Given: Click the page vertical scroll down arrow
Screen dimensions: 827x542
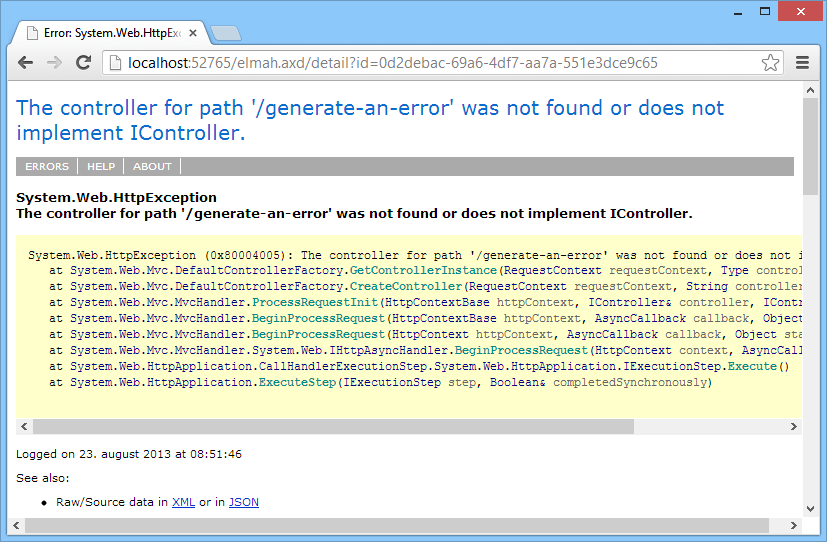Looking at the screenshot, I should (x=811, y=509).
